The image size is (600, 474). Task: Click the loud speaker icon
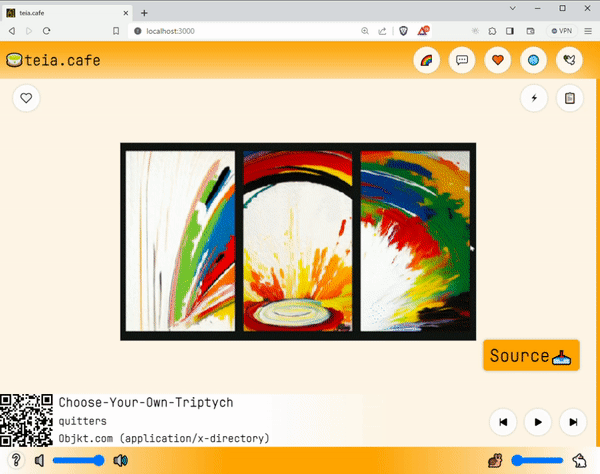121,461
